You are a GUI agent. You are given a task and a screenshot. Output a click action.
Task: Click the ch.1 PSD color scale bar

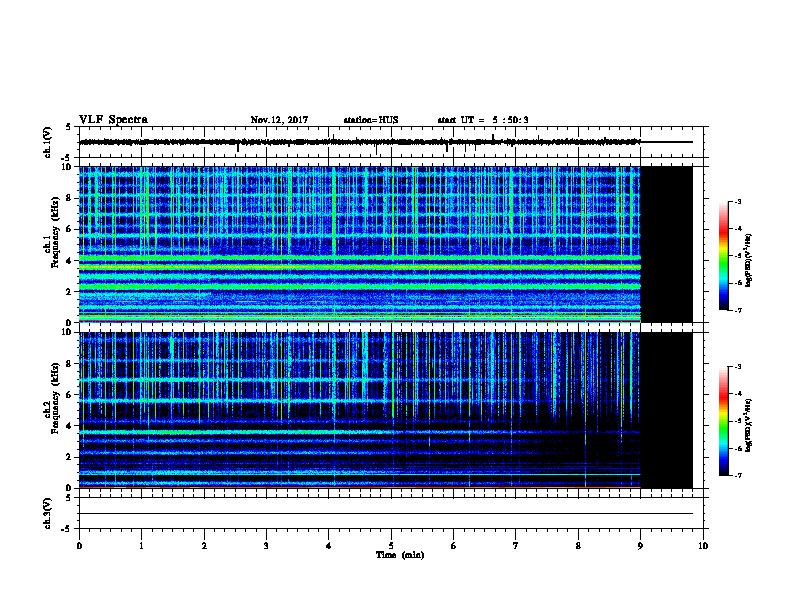click(x=724, y=256)
